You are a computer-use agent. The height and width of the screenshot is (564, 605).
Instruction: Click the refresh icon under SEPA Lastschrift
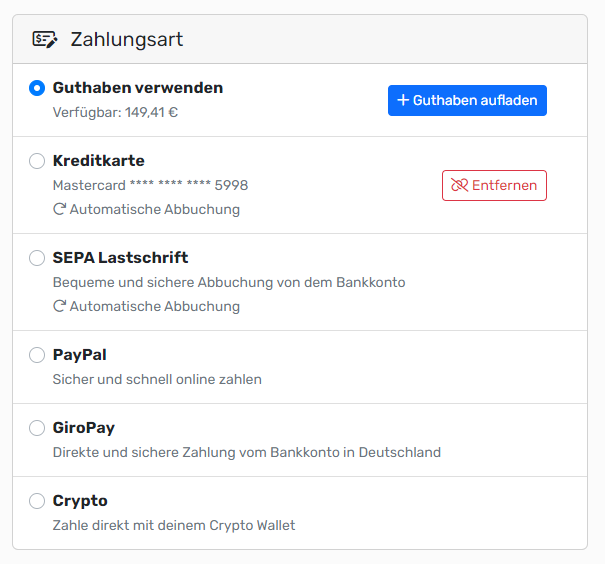click(x=60, y=307)
